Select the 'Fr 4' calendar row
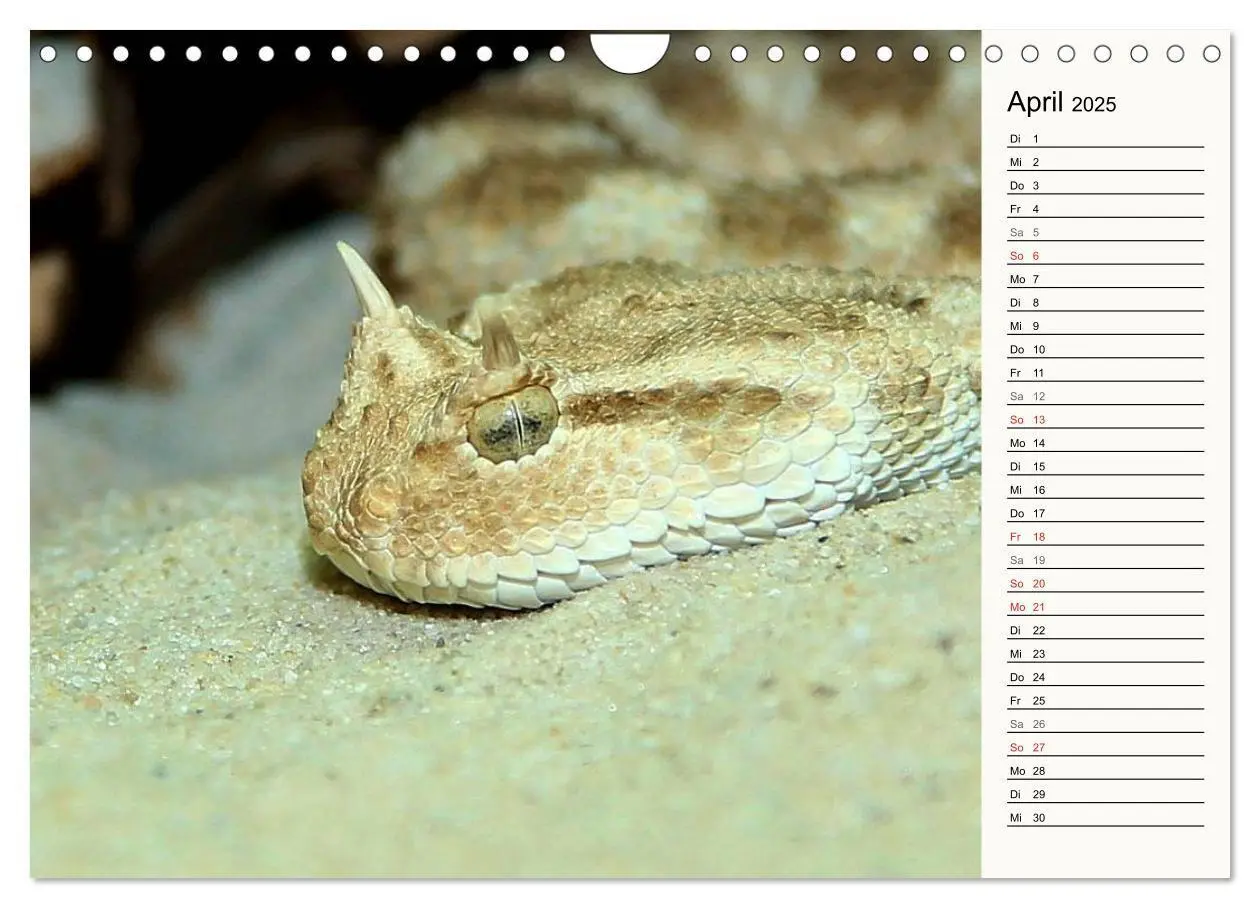 click(1105, 209)
